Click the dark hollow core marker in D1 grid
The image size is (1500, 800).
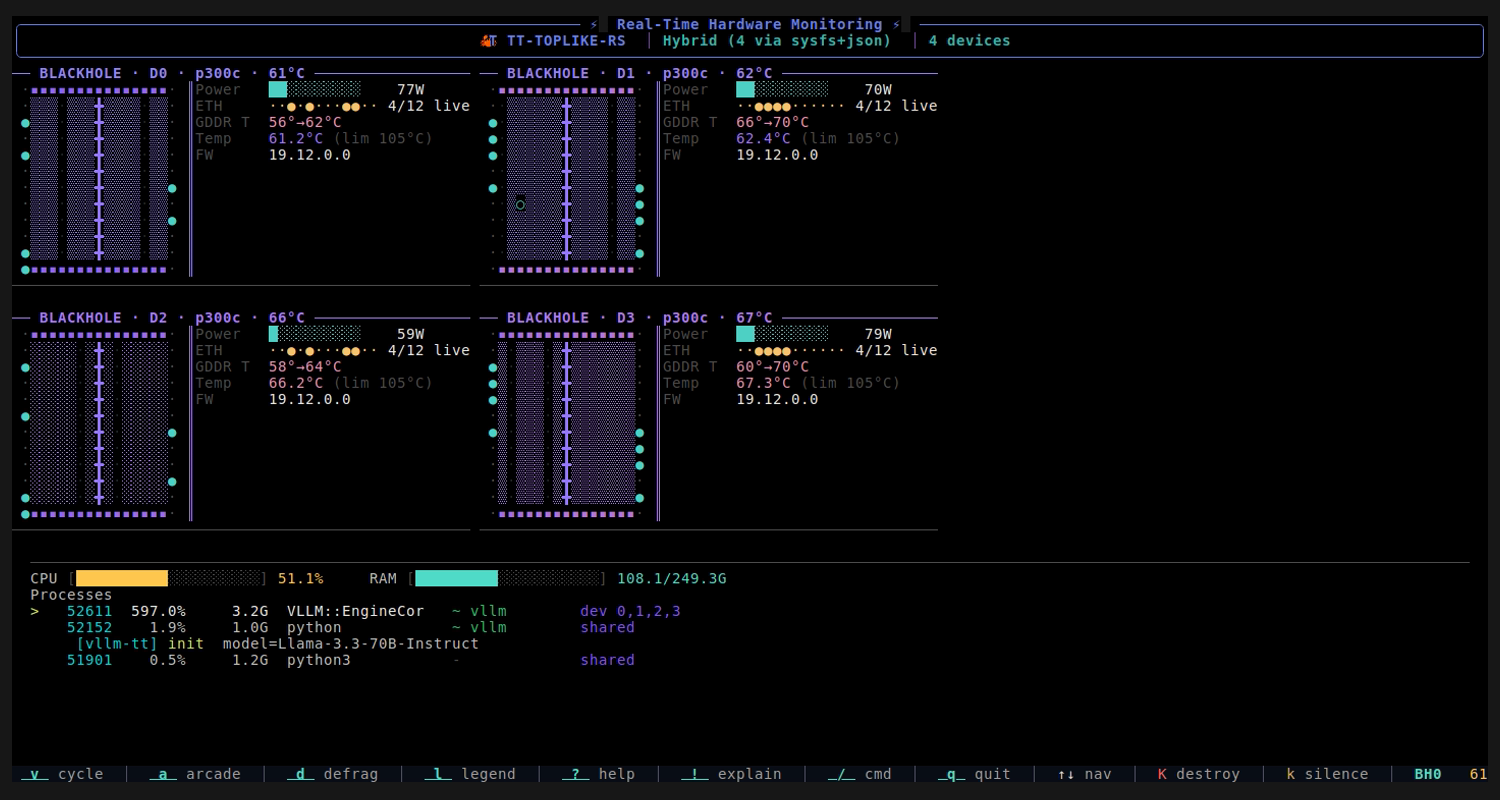520,204
